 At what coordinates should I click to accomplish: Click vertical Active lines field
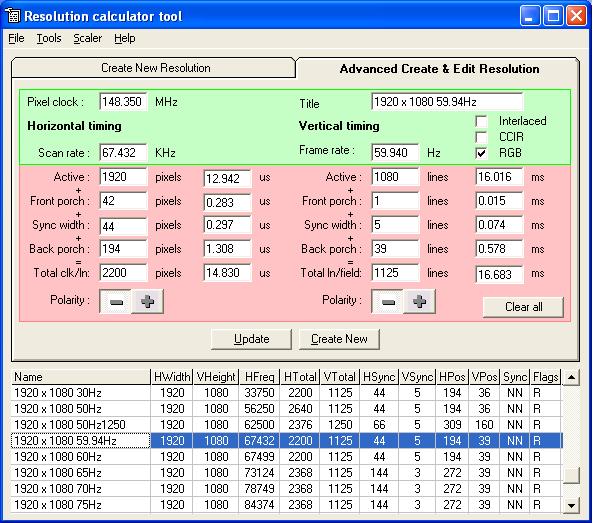395,177
